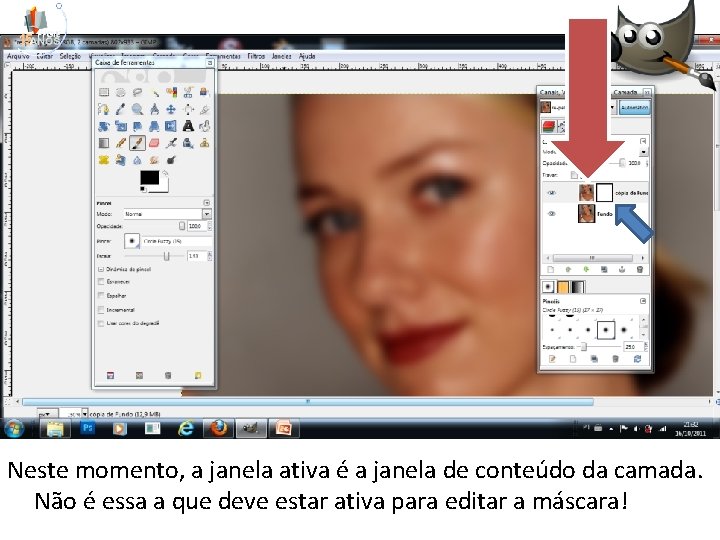Select the Blur/Sharpen drop tool
The image size is (720, 540).
137,160
